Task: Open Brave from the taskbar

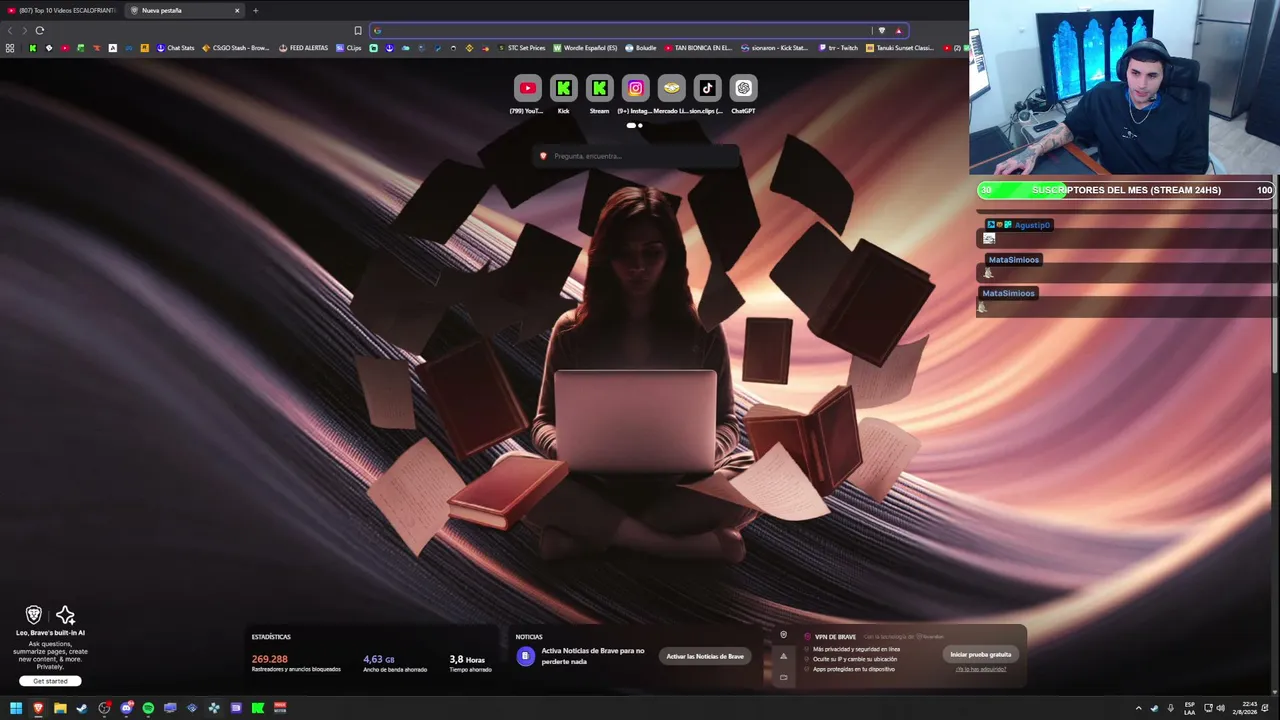Action: pyautogui.click(x=38, y=708)
